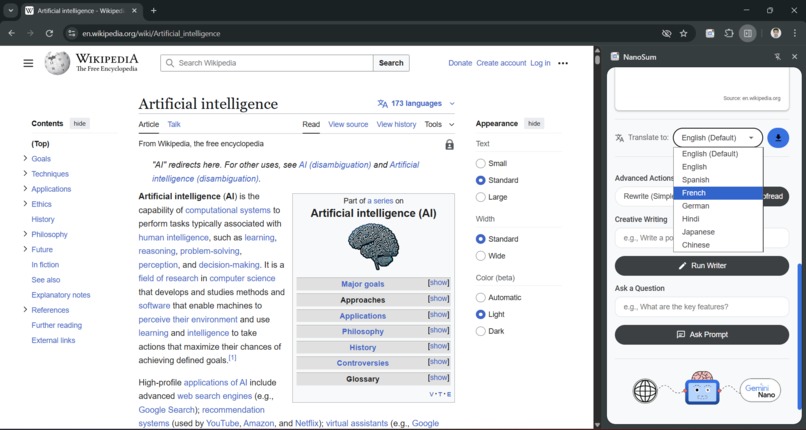806x430 pixels.
Task: Select the Wide width radio
Action: pyautogui.click(x=481, y=256)
